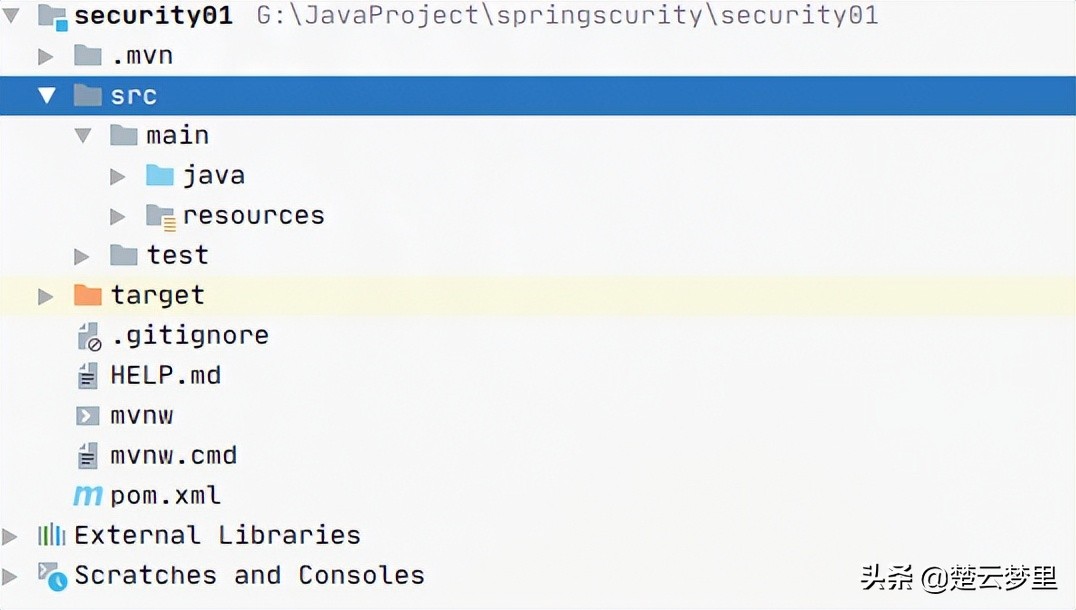Select the mvnw.cmd file
Image resolution: width=1076 pixels, height=610 pixels.
pos(173,455)
